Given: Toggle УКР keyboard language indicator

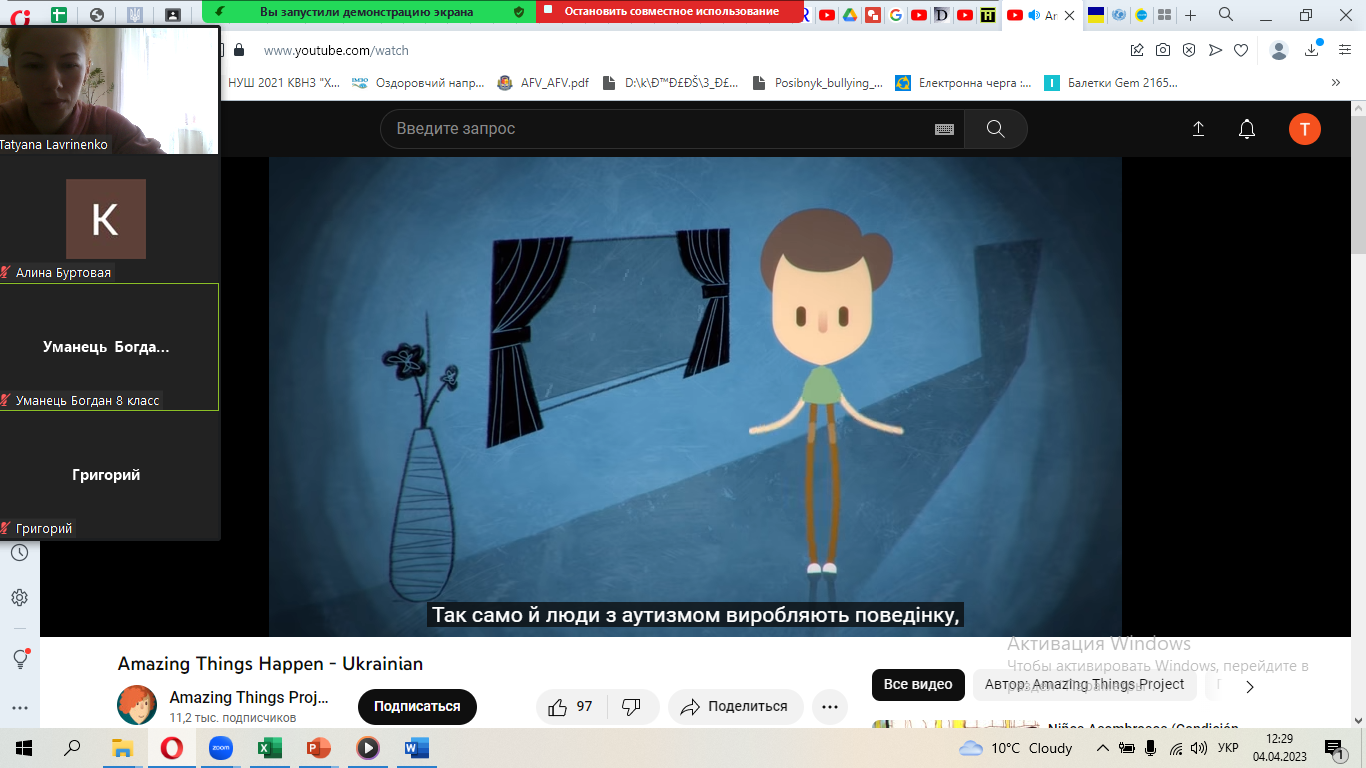Looking at the screenshot, I should tap(1228, 748).
